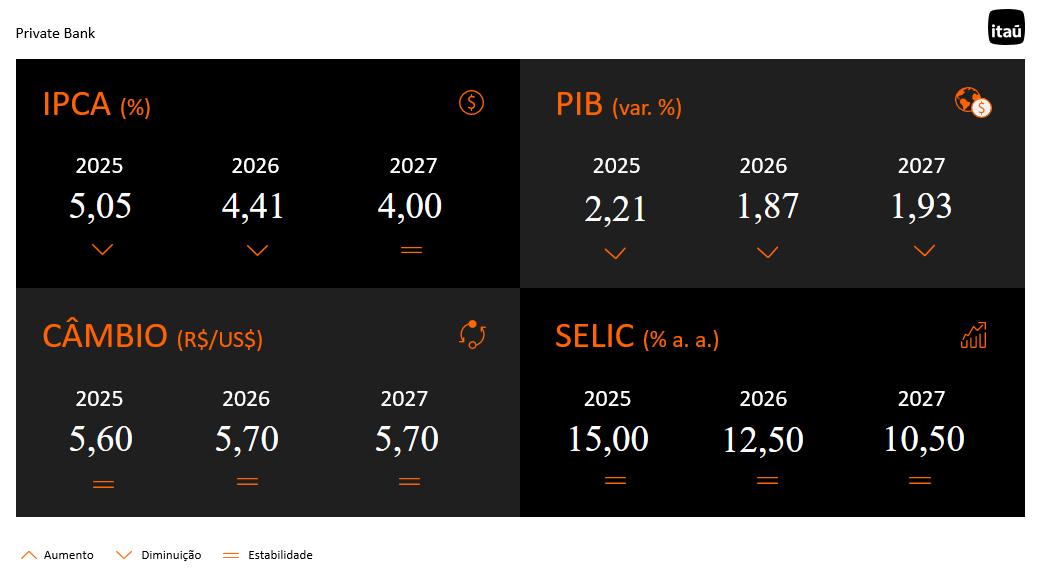The image size is (1042, 574).
Task: Click the Estabilidade legend icon
Action: point(231,555)
